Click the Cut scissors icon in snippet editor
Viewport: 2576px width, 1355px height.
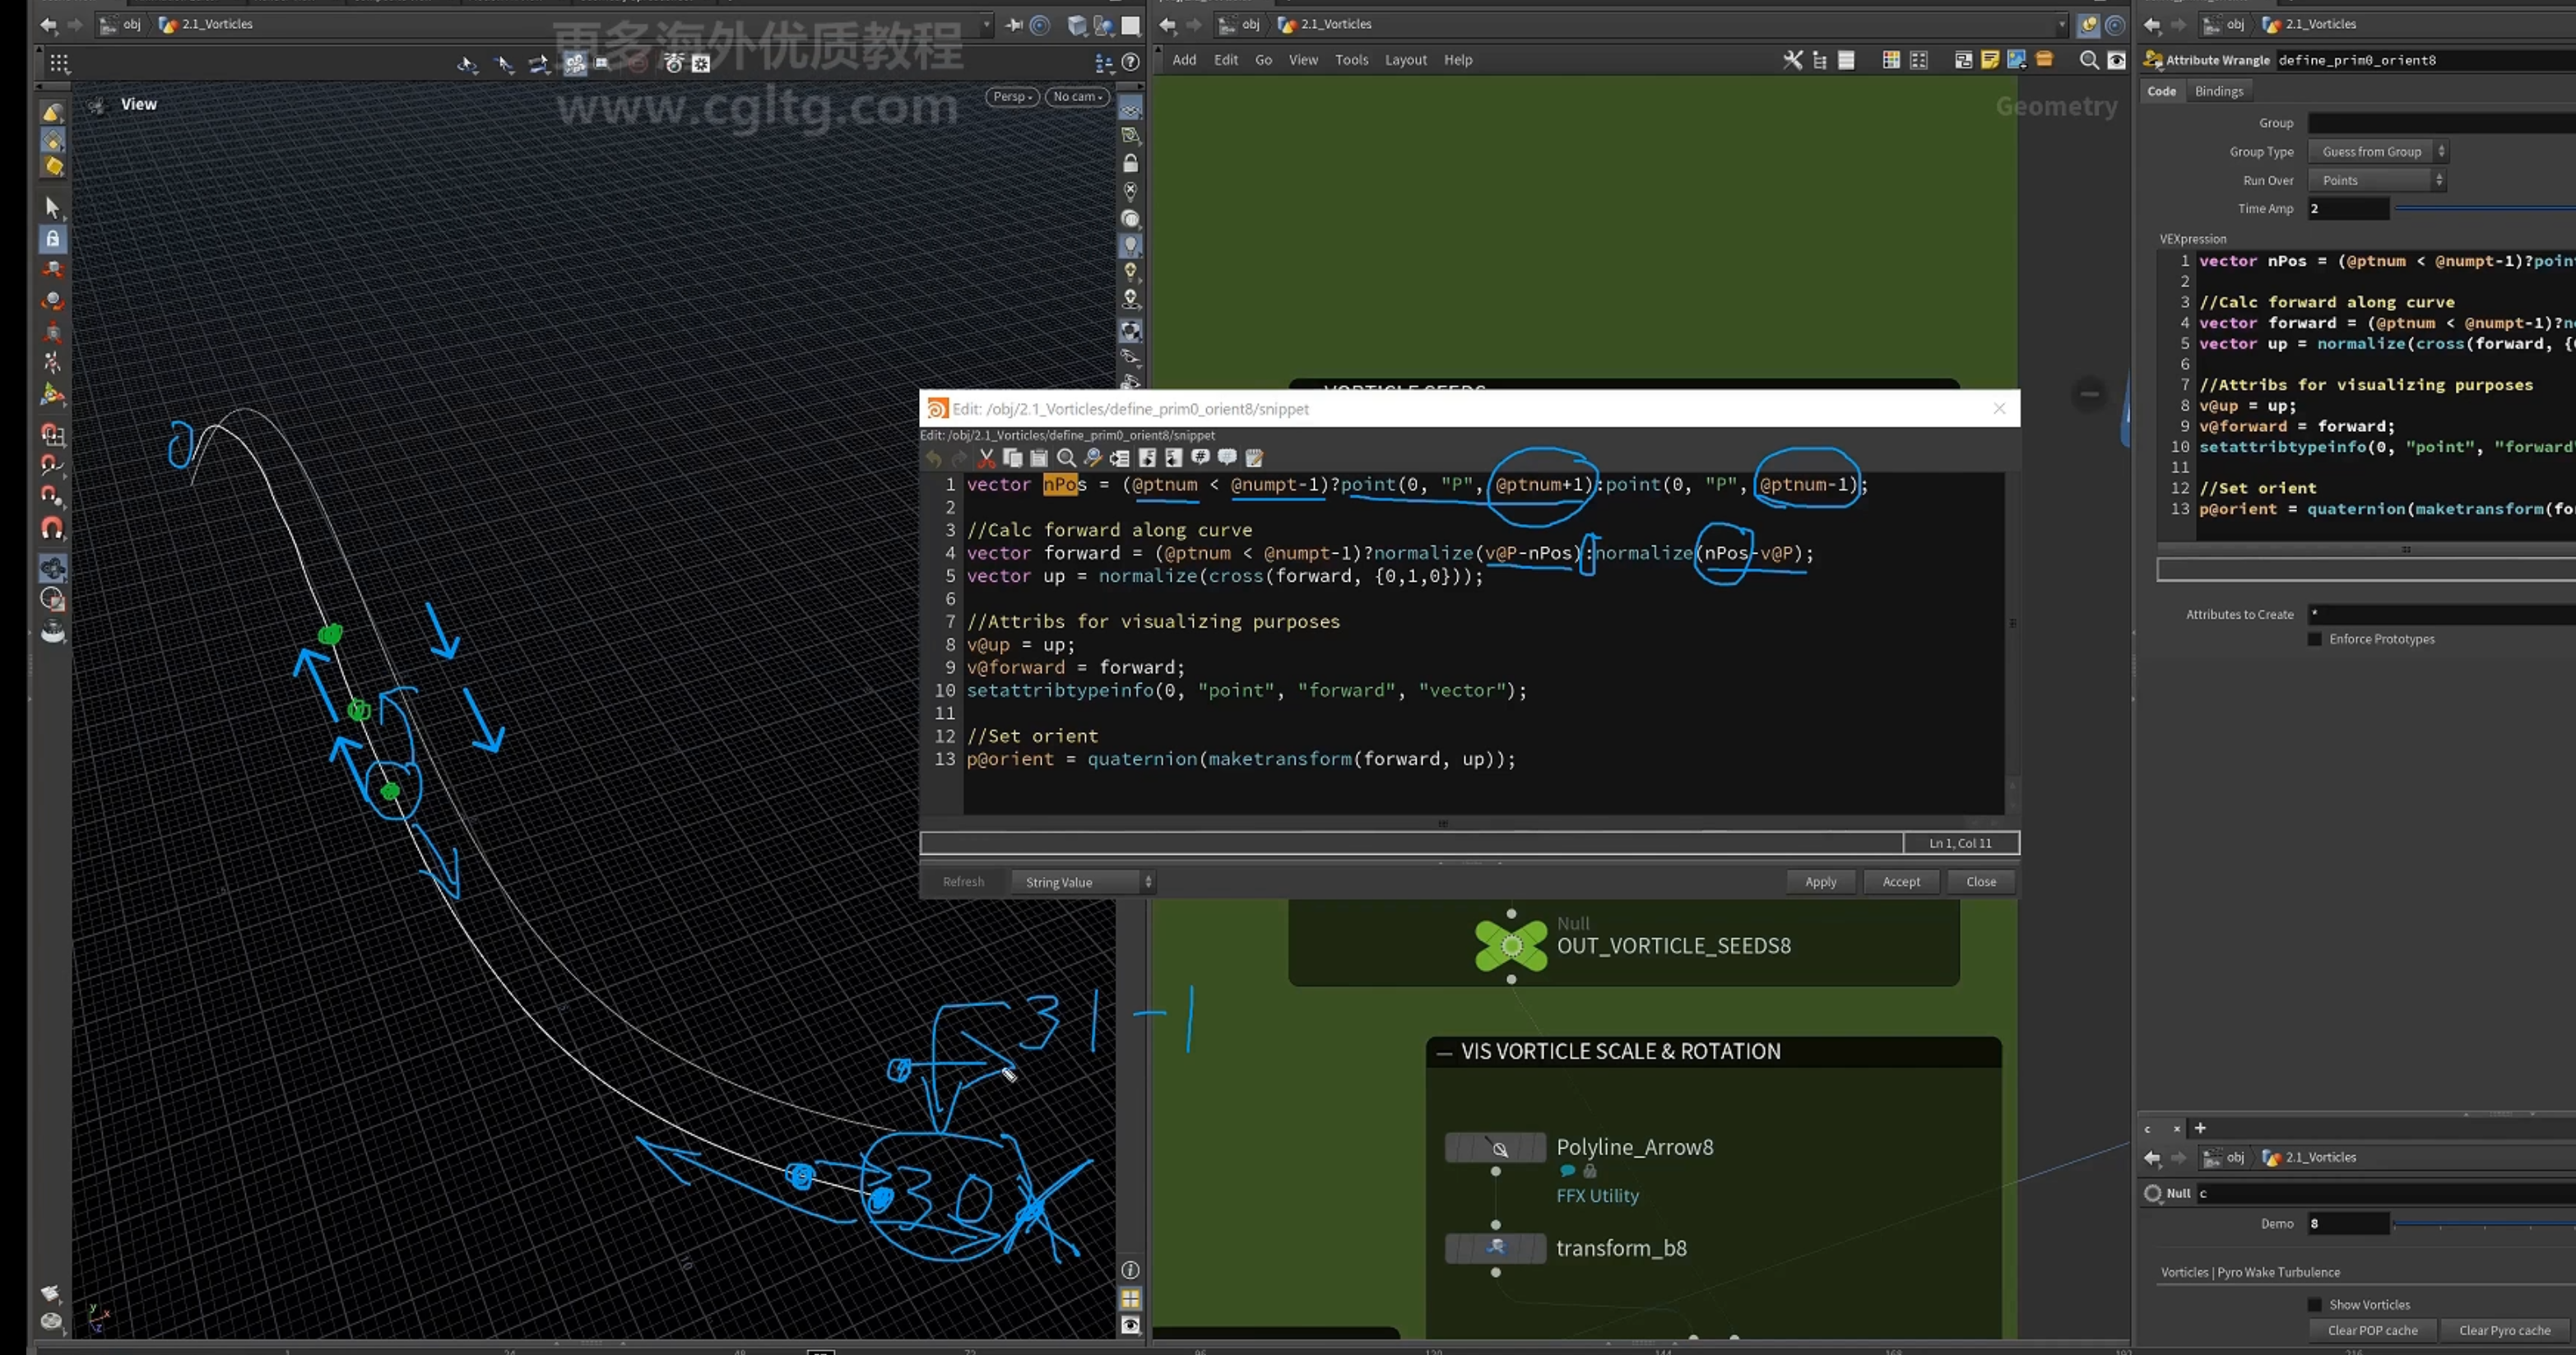(x=986, y=458)
